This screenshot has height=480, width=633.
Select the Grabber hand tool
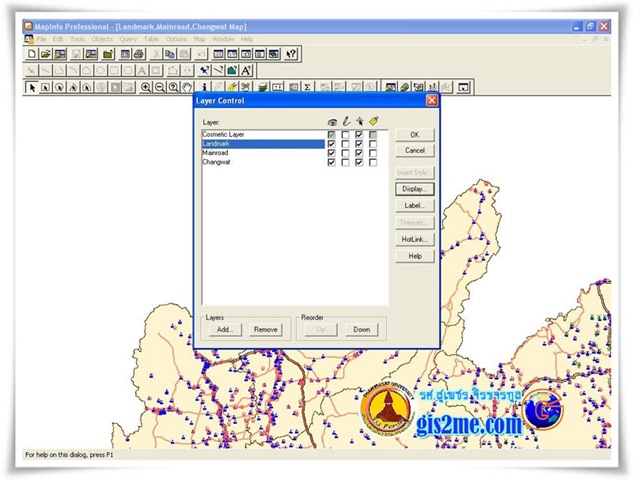click(187, 87)
